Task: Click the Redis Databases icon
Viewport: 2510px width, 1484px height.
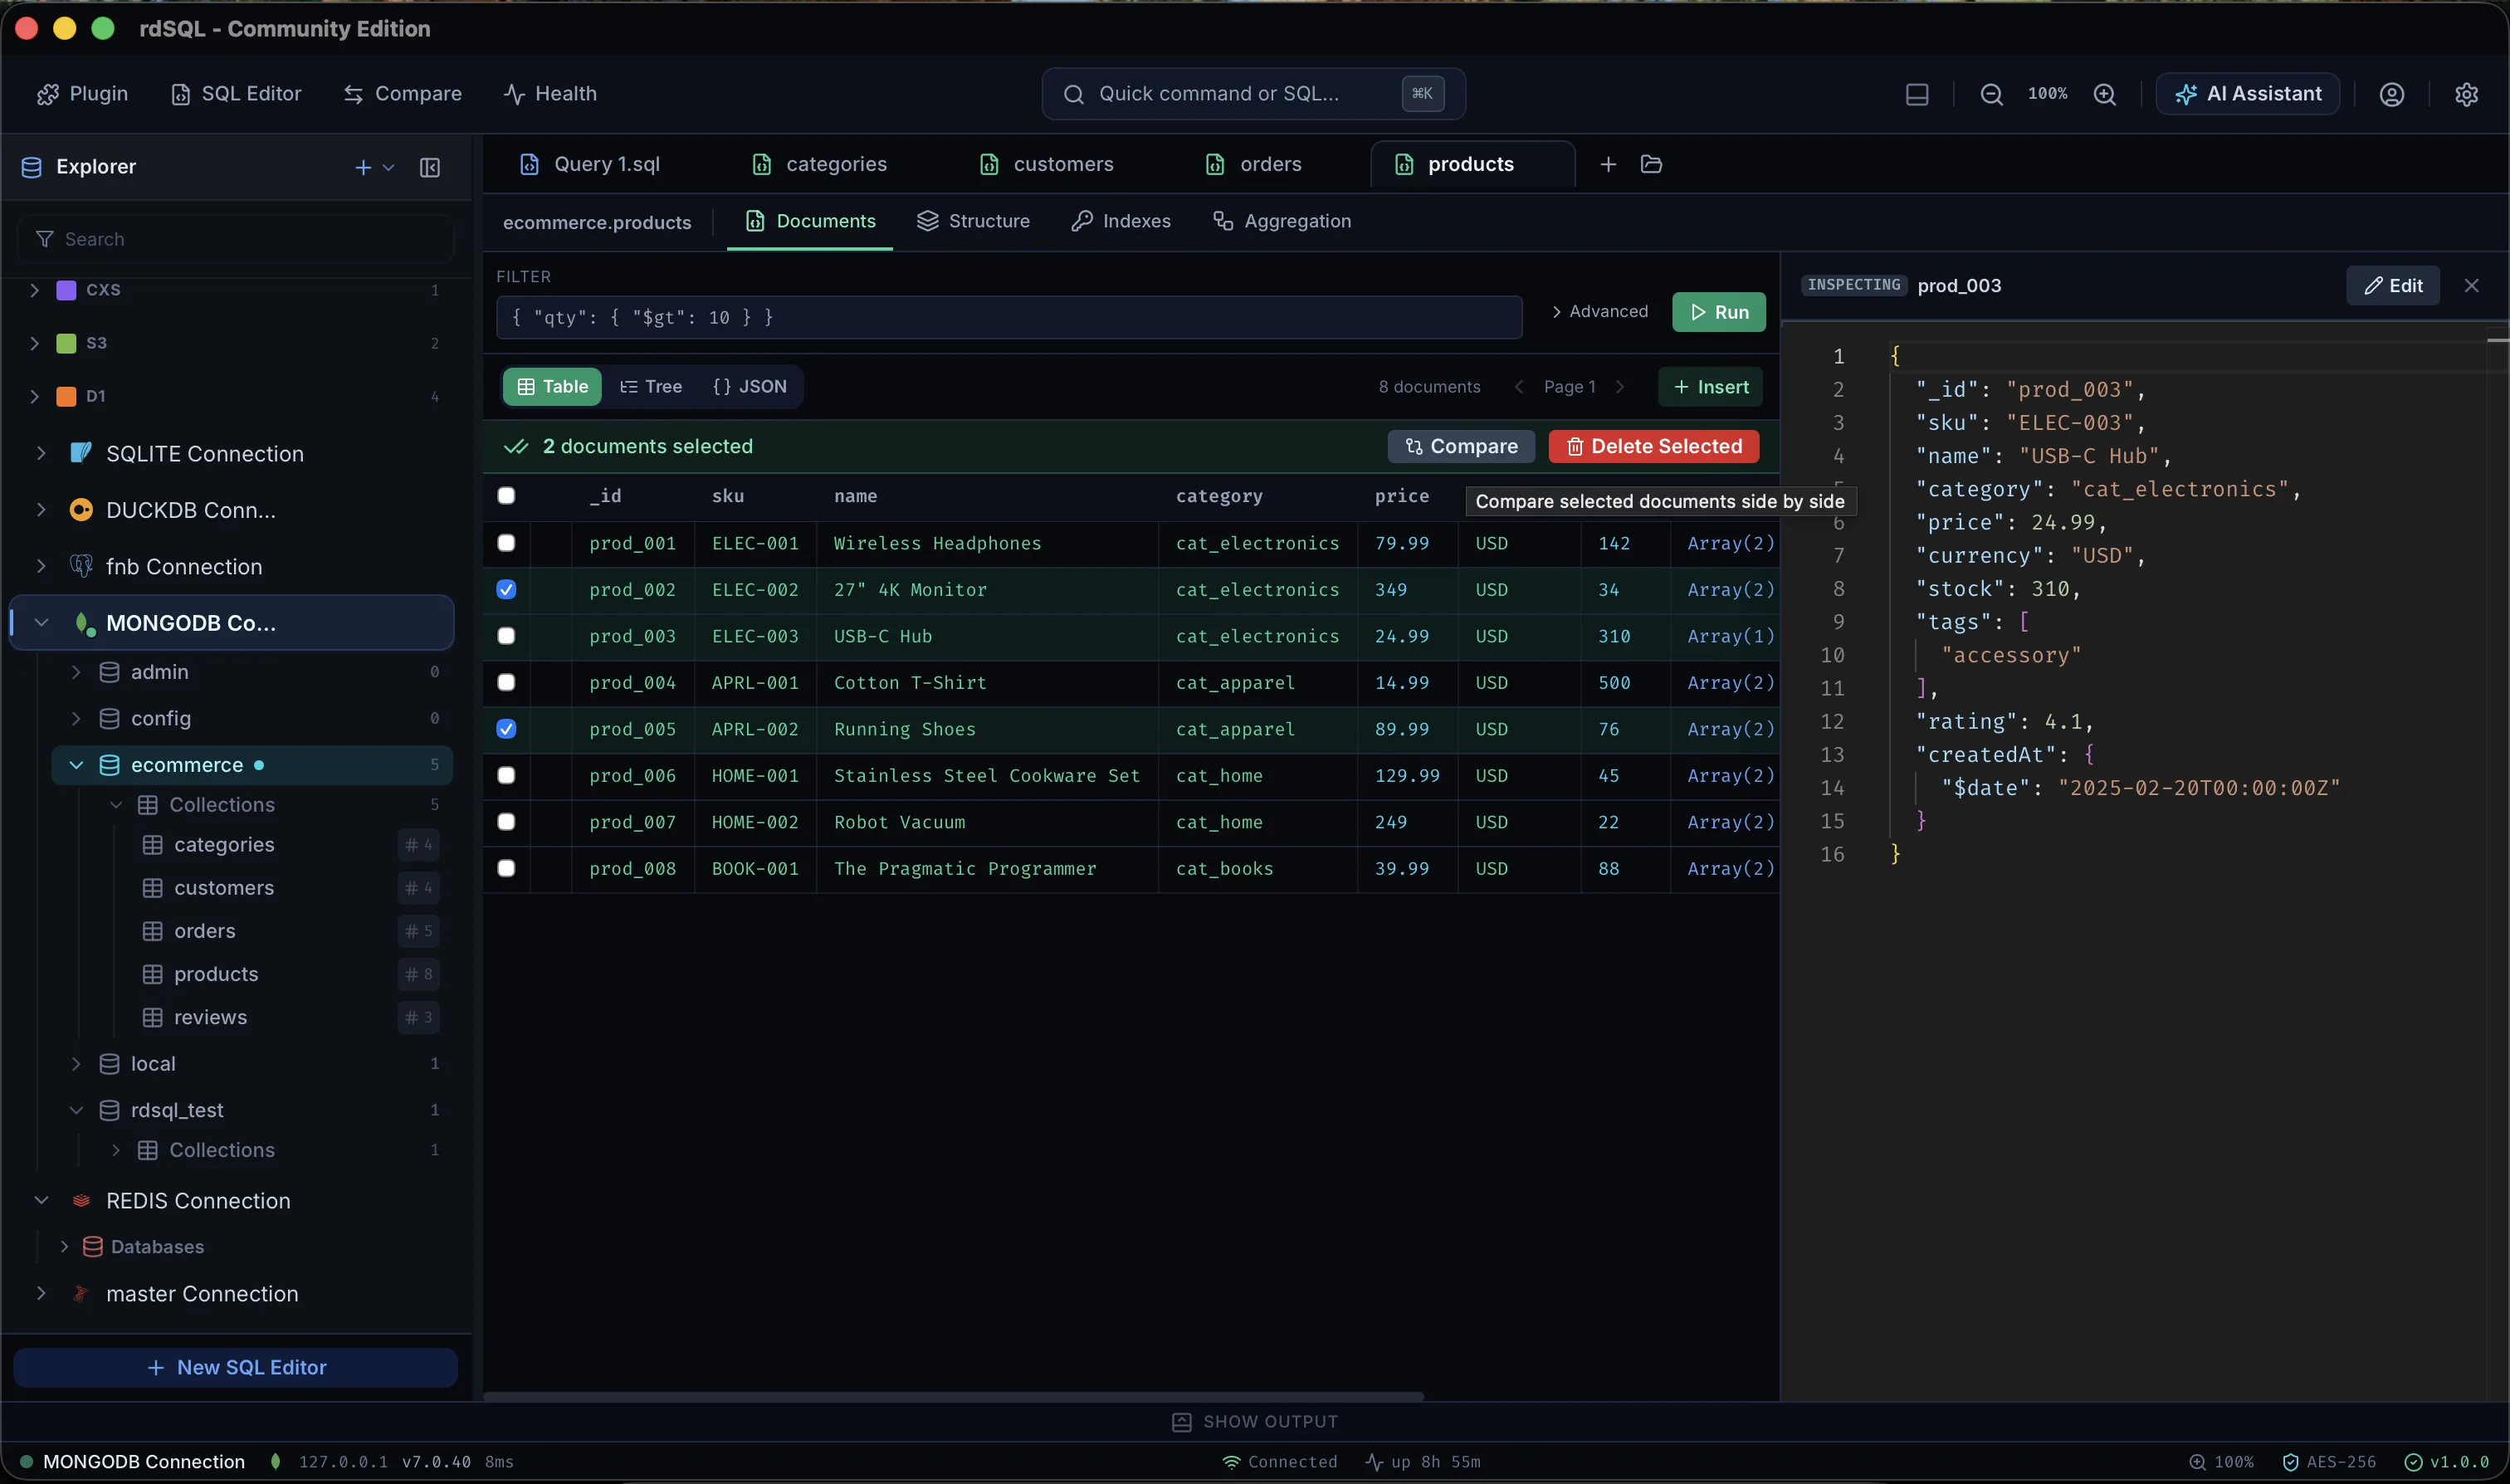Action: point(93,1246)
